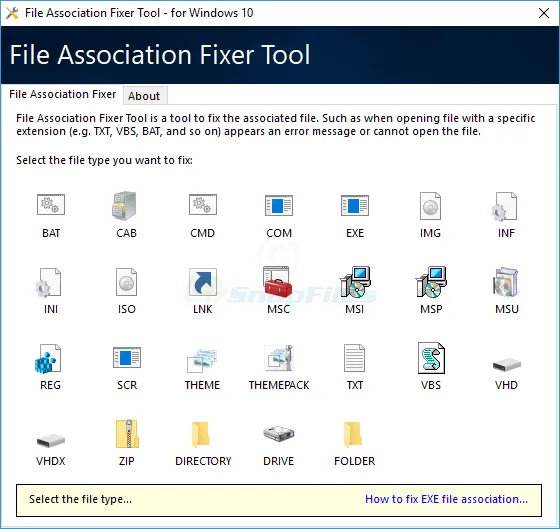This screenshot has height=529, width=560.
Task: Pick the DIRECTORY folder icon
Action: coord(201,435)
